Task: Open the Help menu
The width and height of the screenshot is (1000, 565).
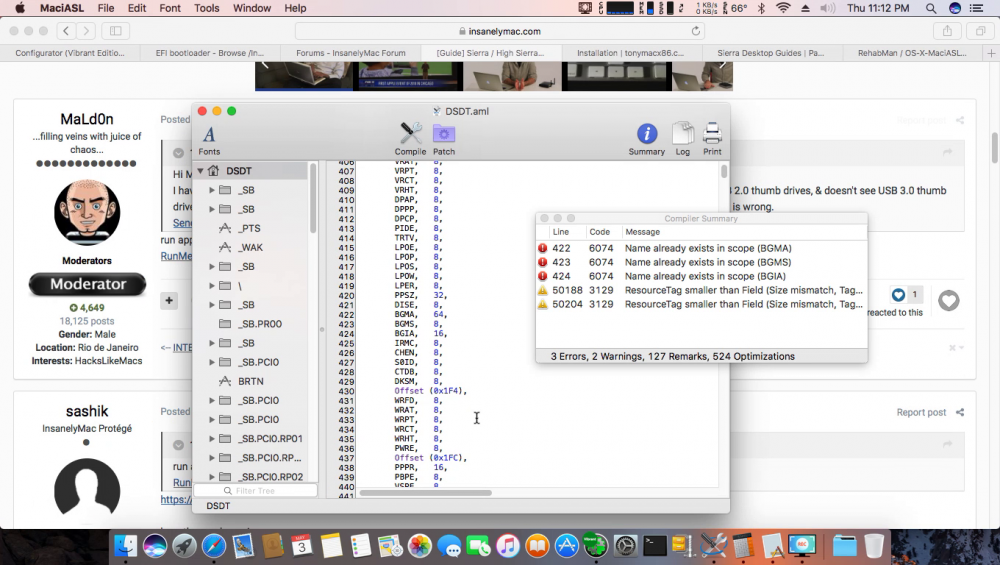Action: (295, 8)
